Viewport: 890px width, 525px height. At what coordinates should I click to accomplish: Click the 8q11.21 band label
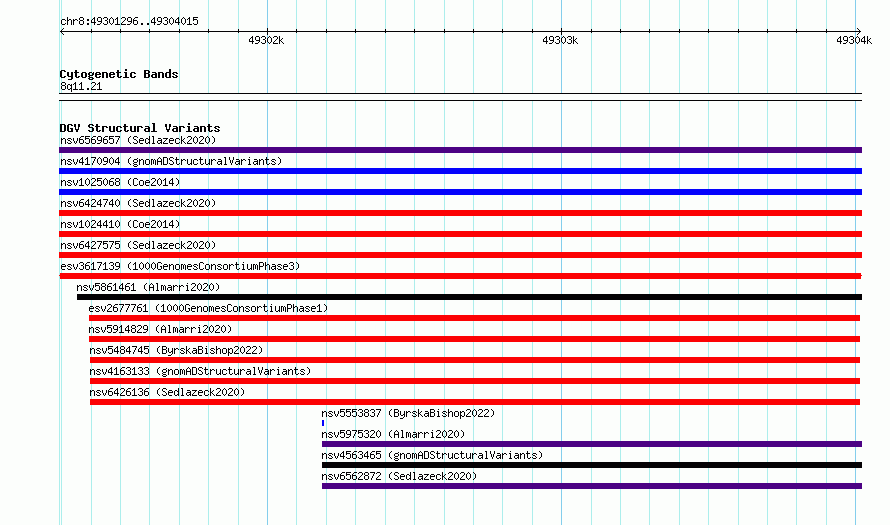coord(81,86)
